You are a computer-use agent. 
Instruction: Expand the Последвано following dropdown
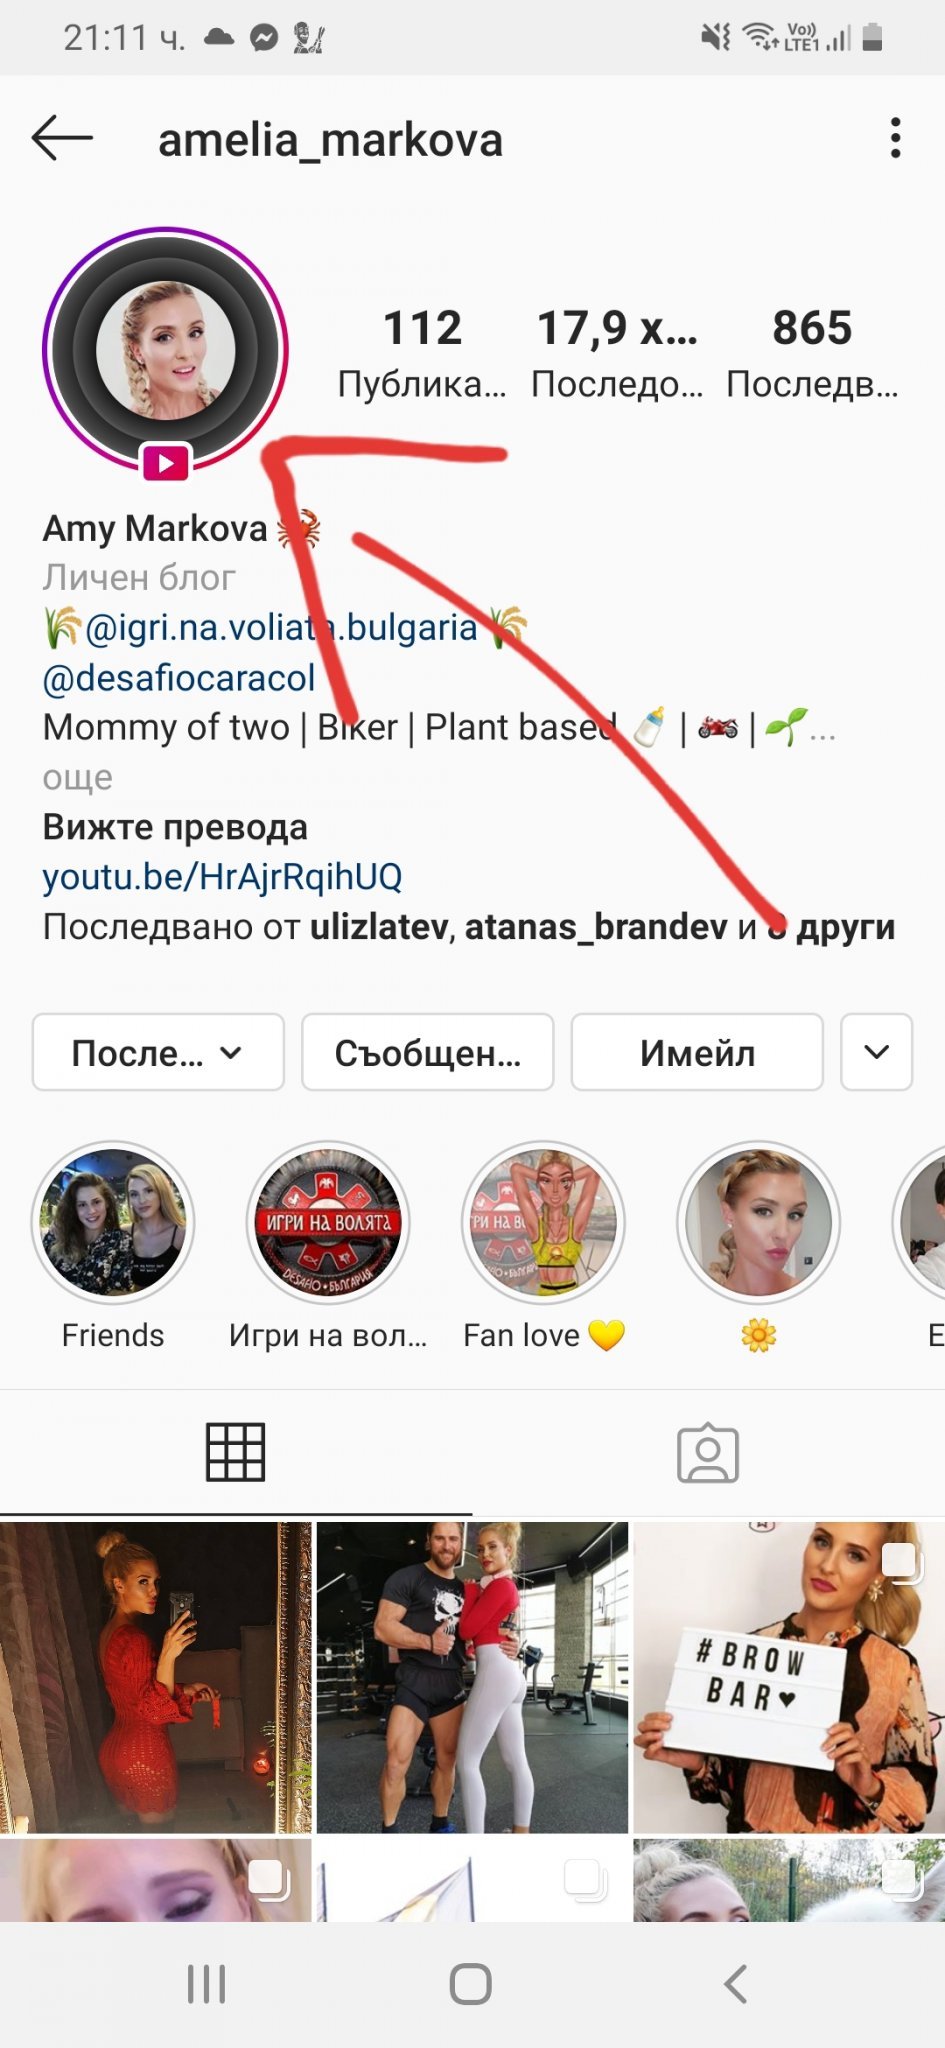pyautogui.click(x=158, y=1052)
